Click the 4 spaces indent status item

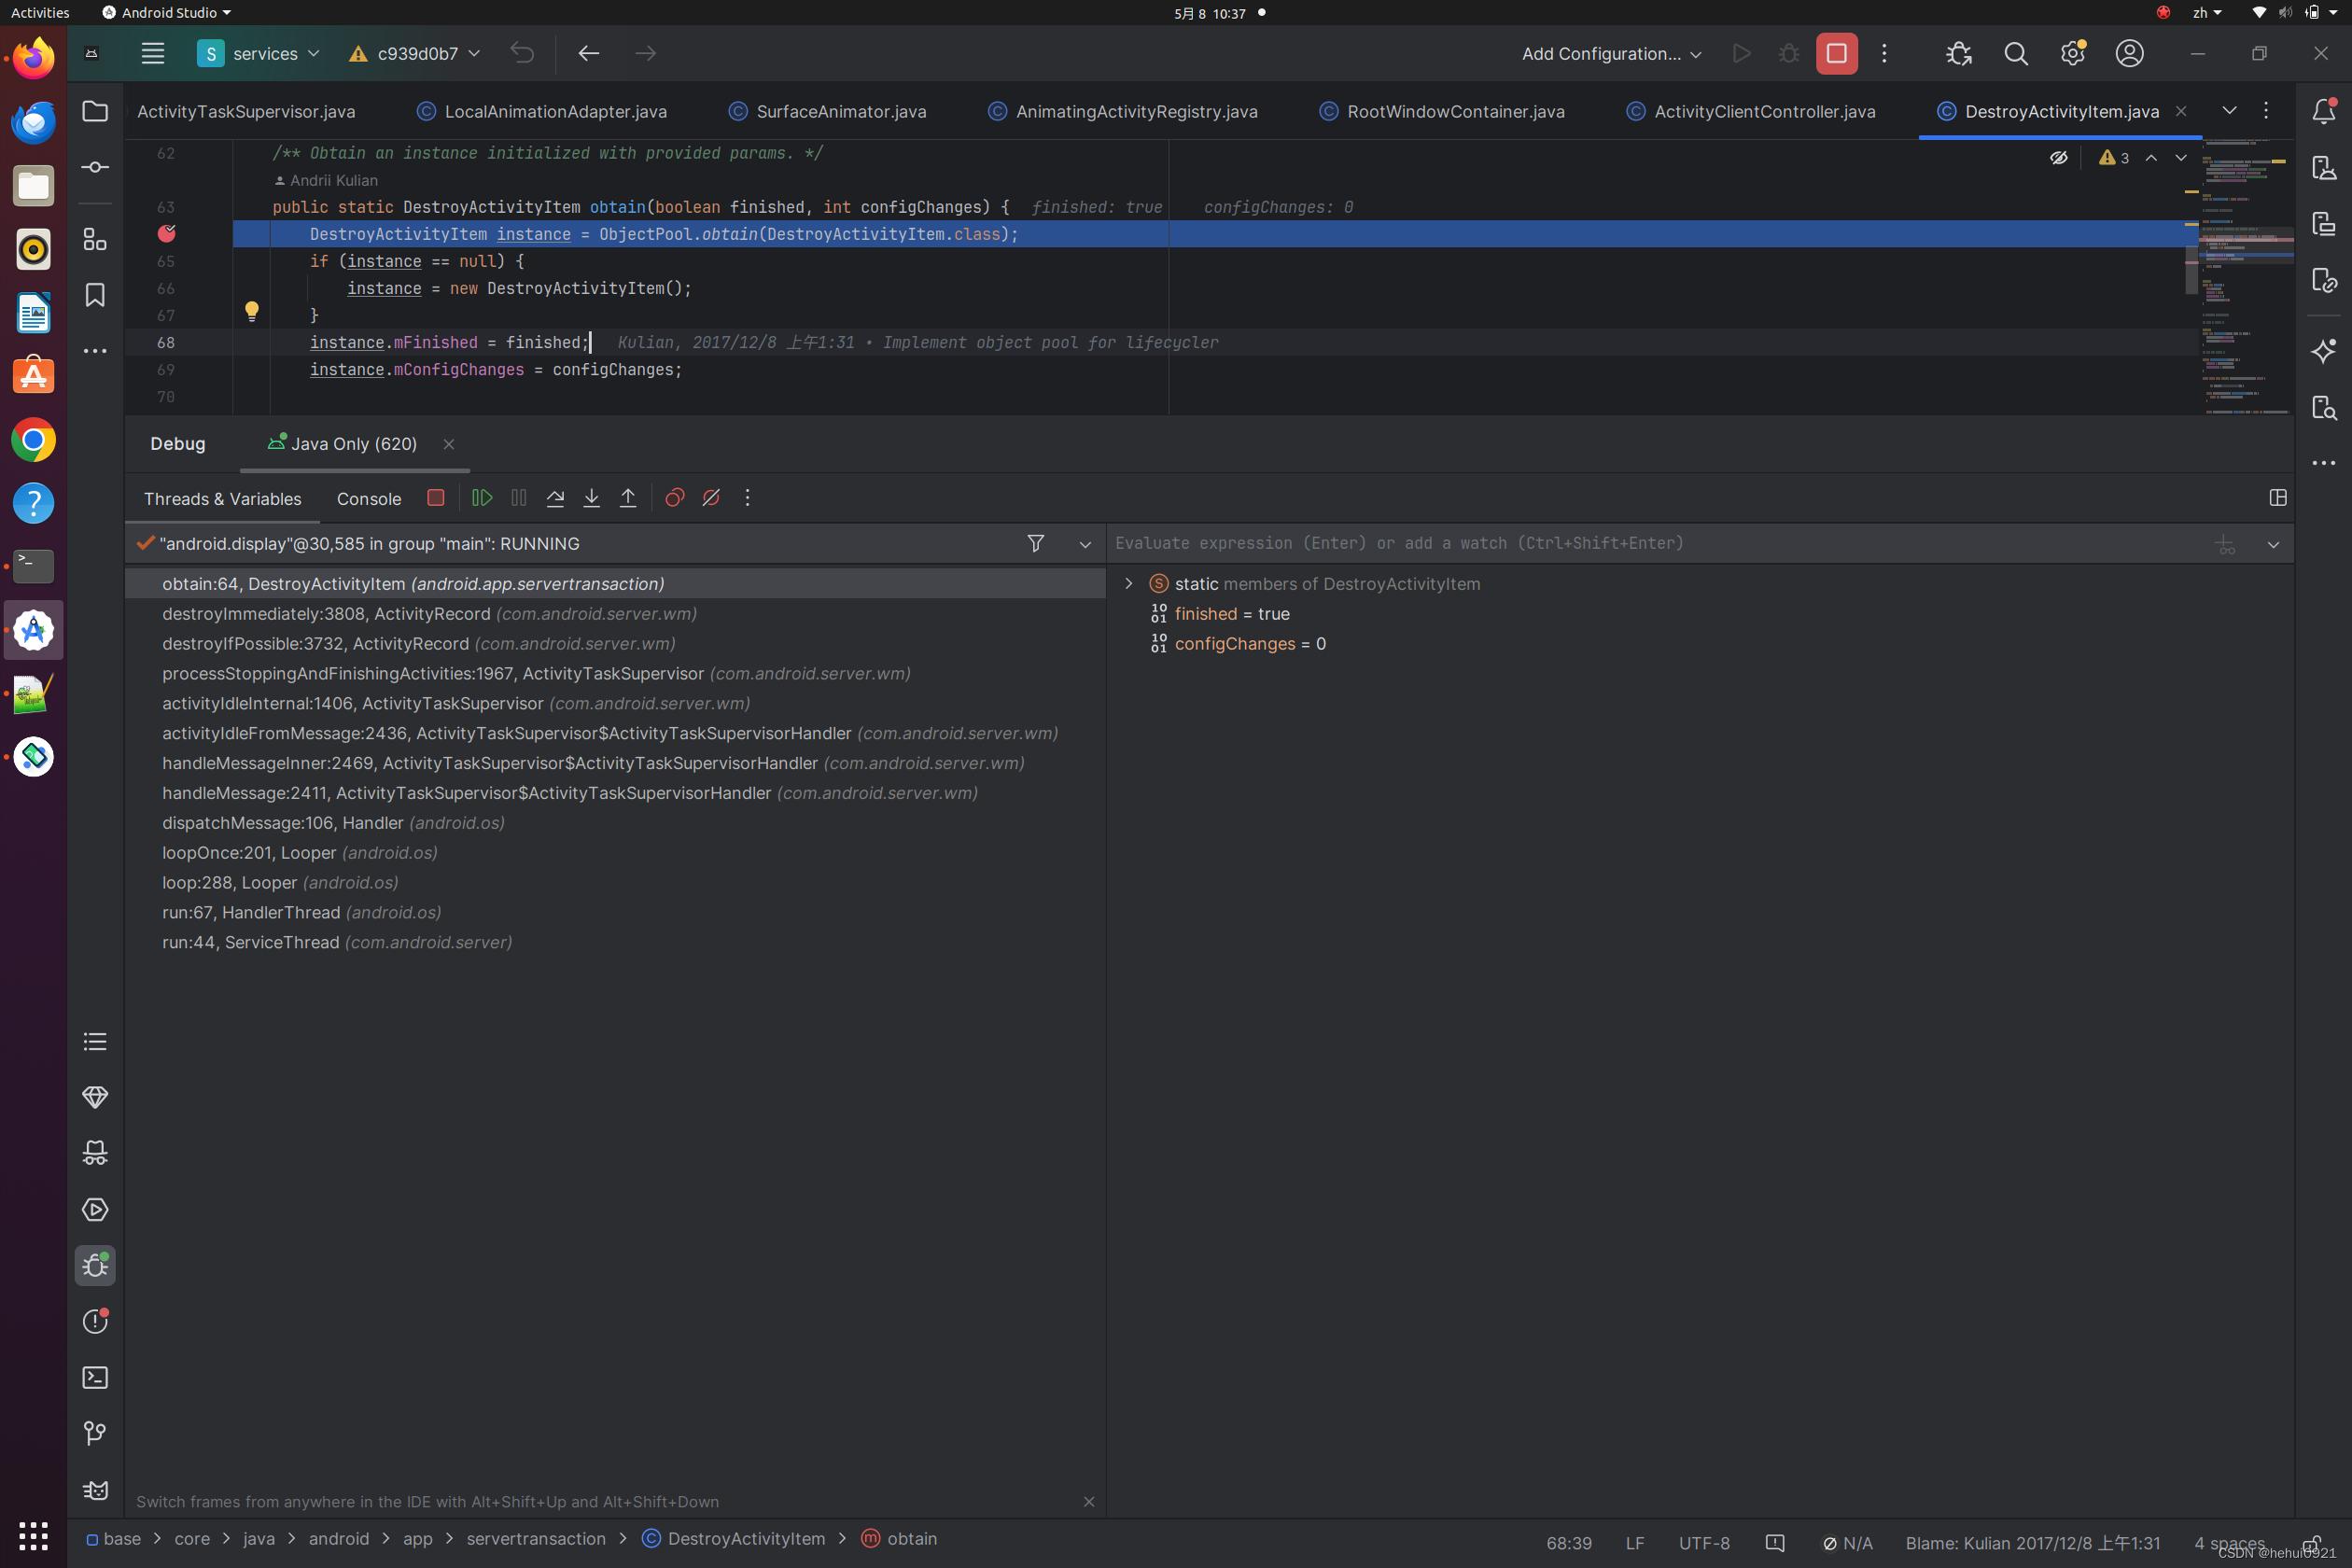2229,1543
